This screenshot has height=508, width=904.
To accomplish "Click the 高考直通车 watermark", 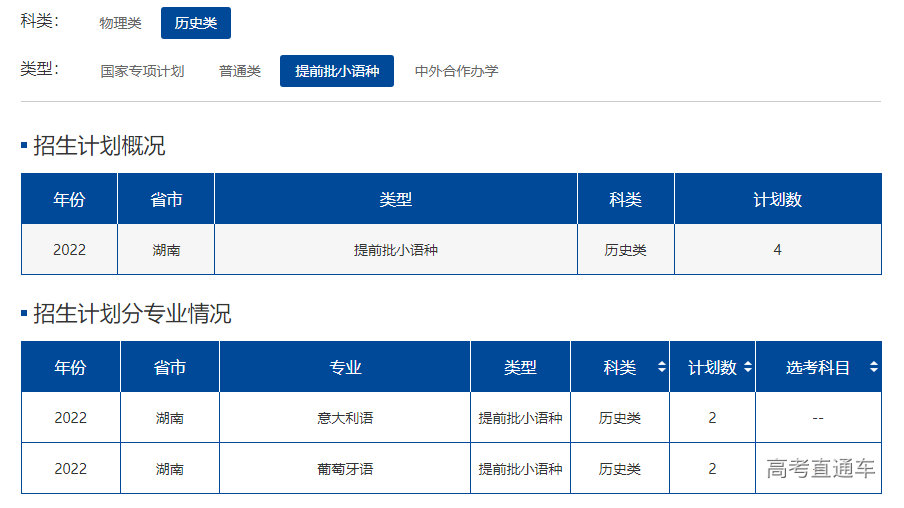I will (x=820, y=469).
